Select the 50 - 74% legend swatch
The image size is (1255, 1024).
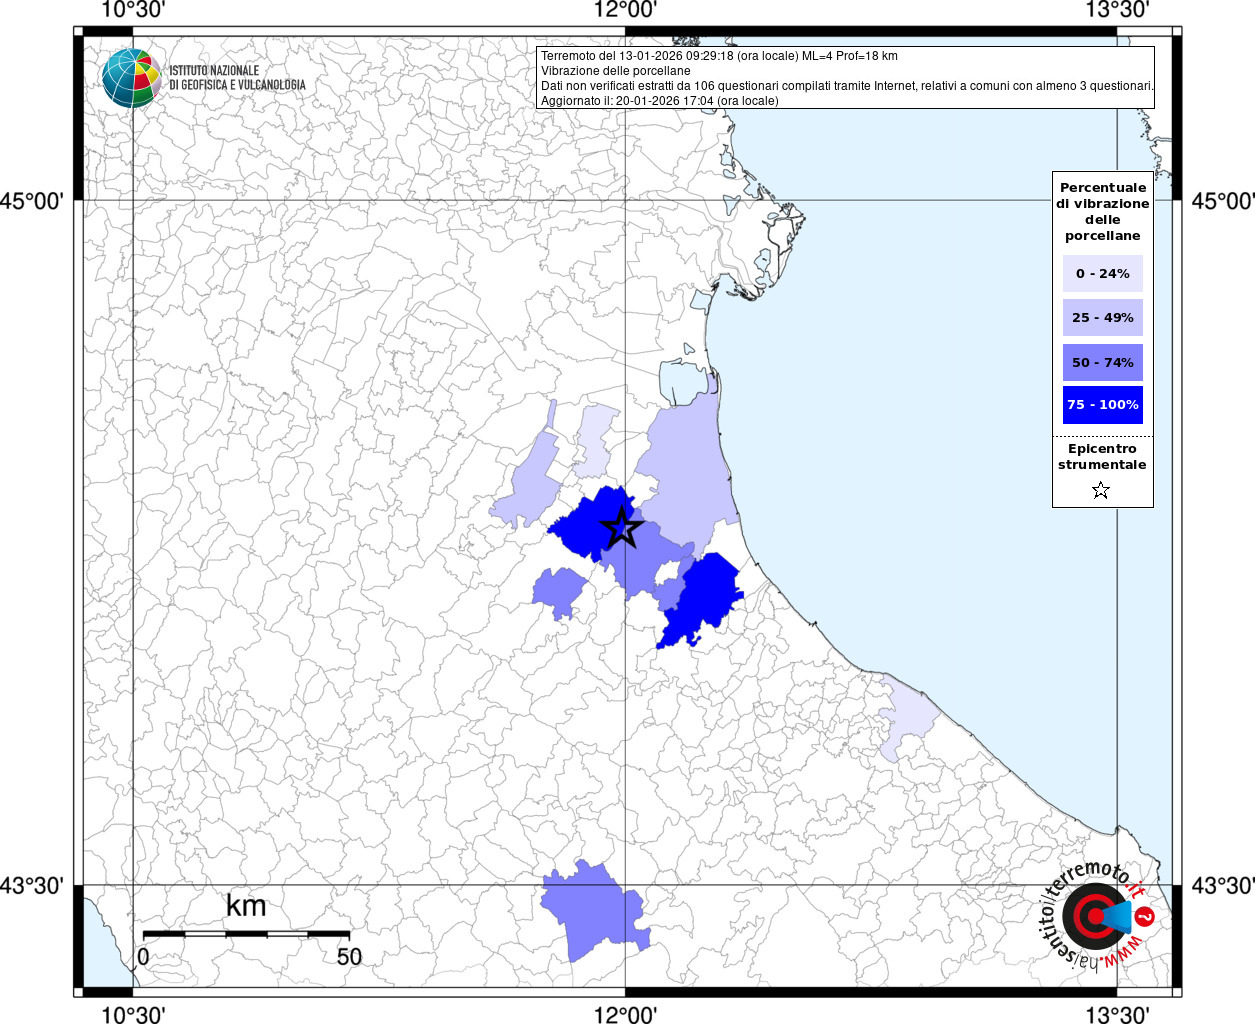tap(1102, 362)
